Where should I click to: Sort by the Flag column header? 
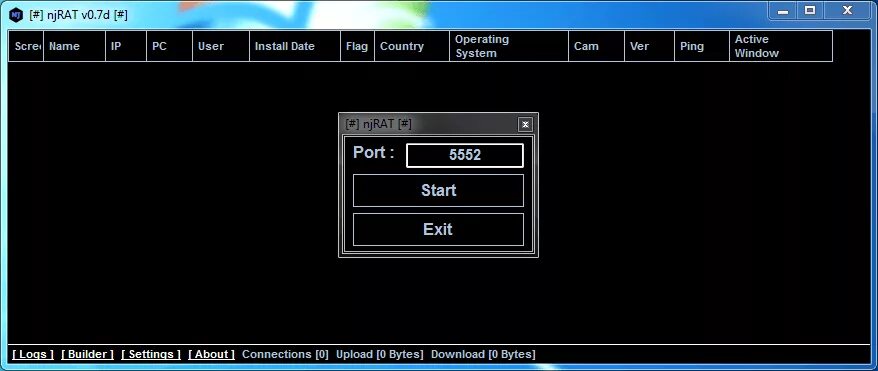click(357, 46)
